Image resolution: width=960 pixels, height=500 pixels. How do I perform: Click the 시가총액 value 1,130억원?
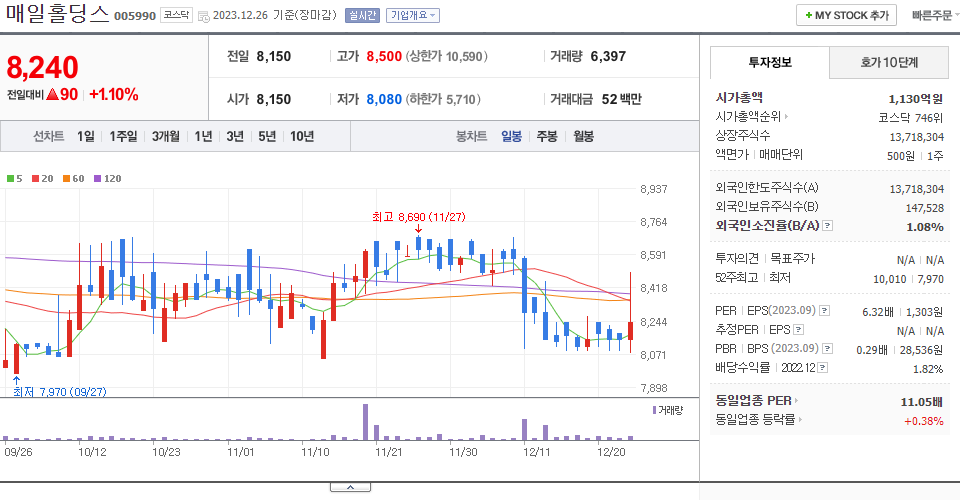915,99
